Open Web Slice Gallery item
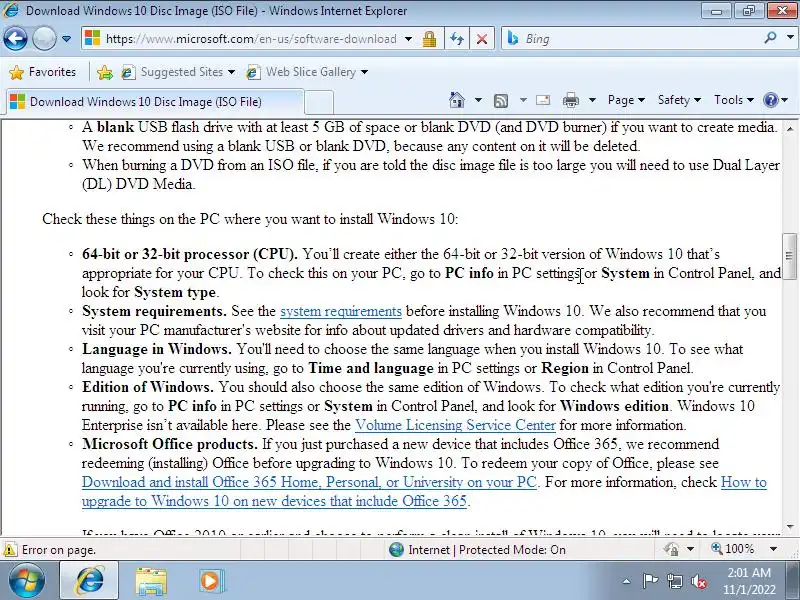This screenshot has height=600, width=800. click(307, 72)
